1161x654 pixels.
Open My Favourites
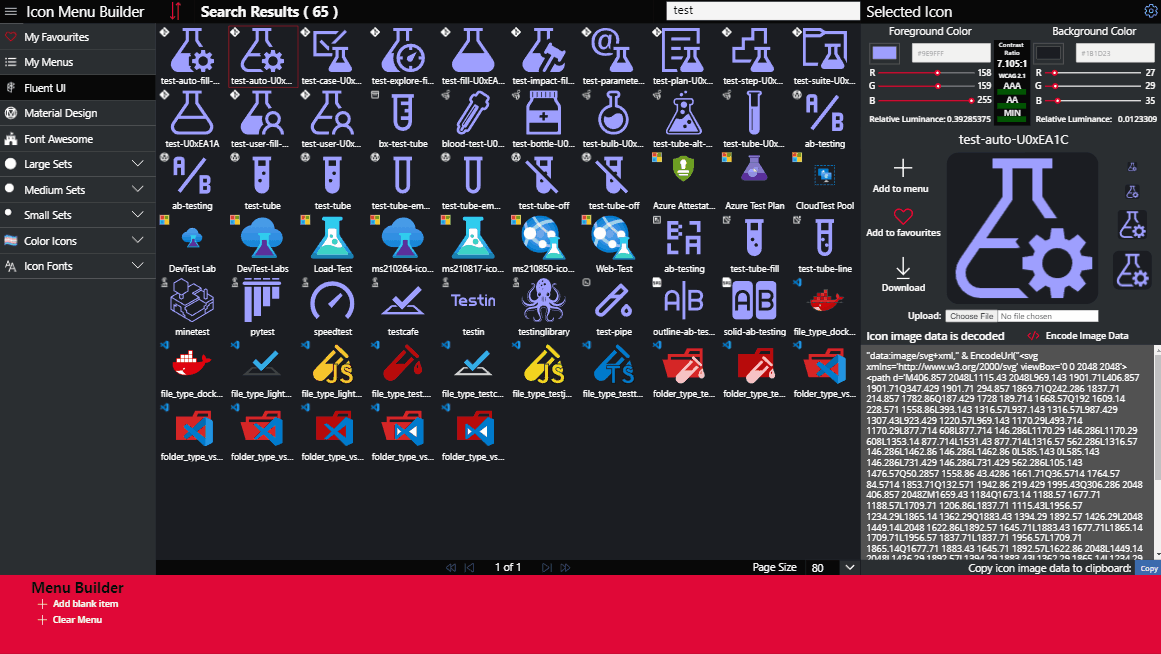click(78, 37)
